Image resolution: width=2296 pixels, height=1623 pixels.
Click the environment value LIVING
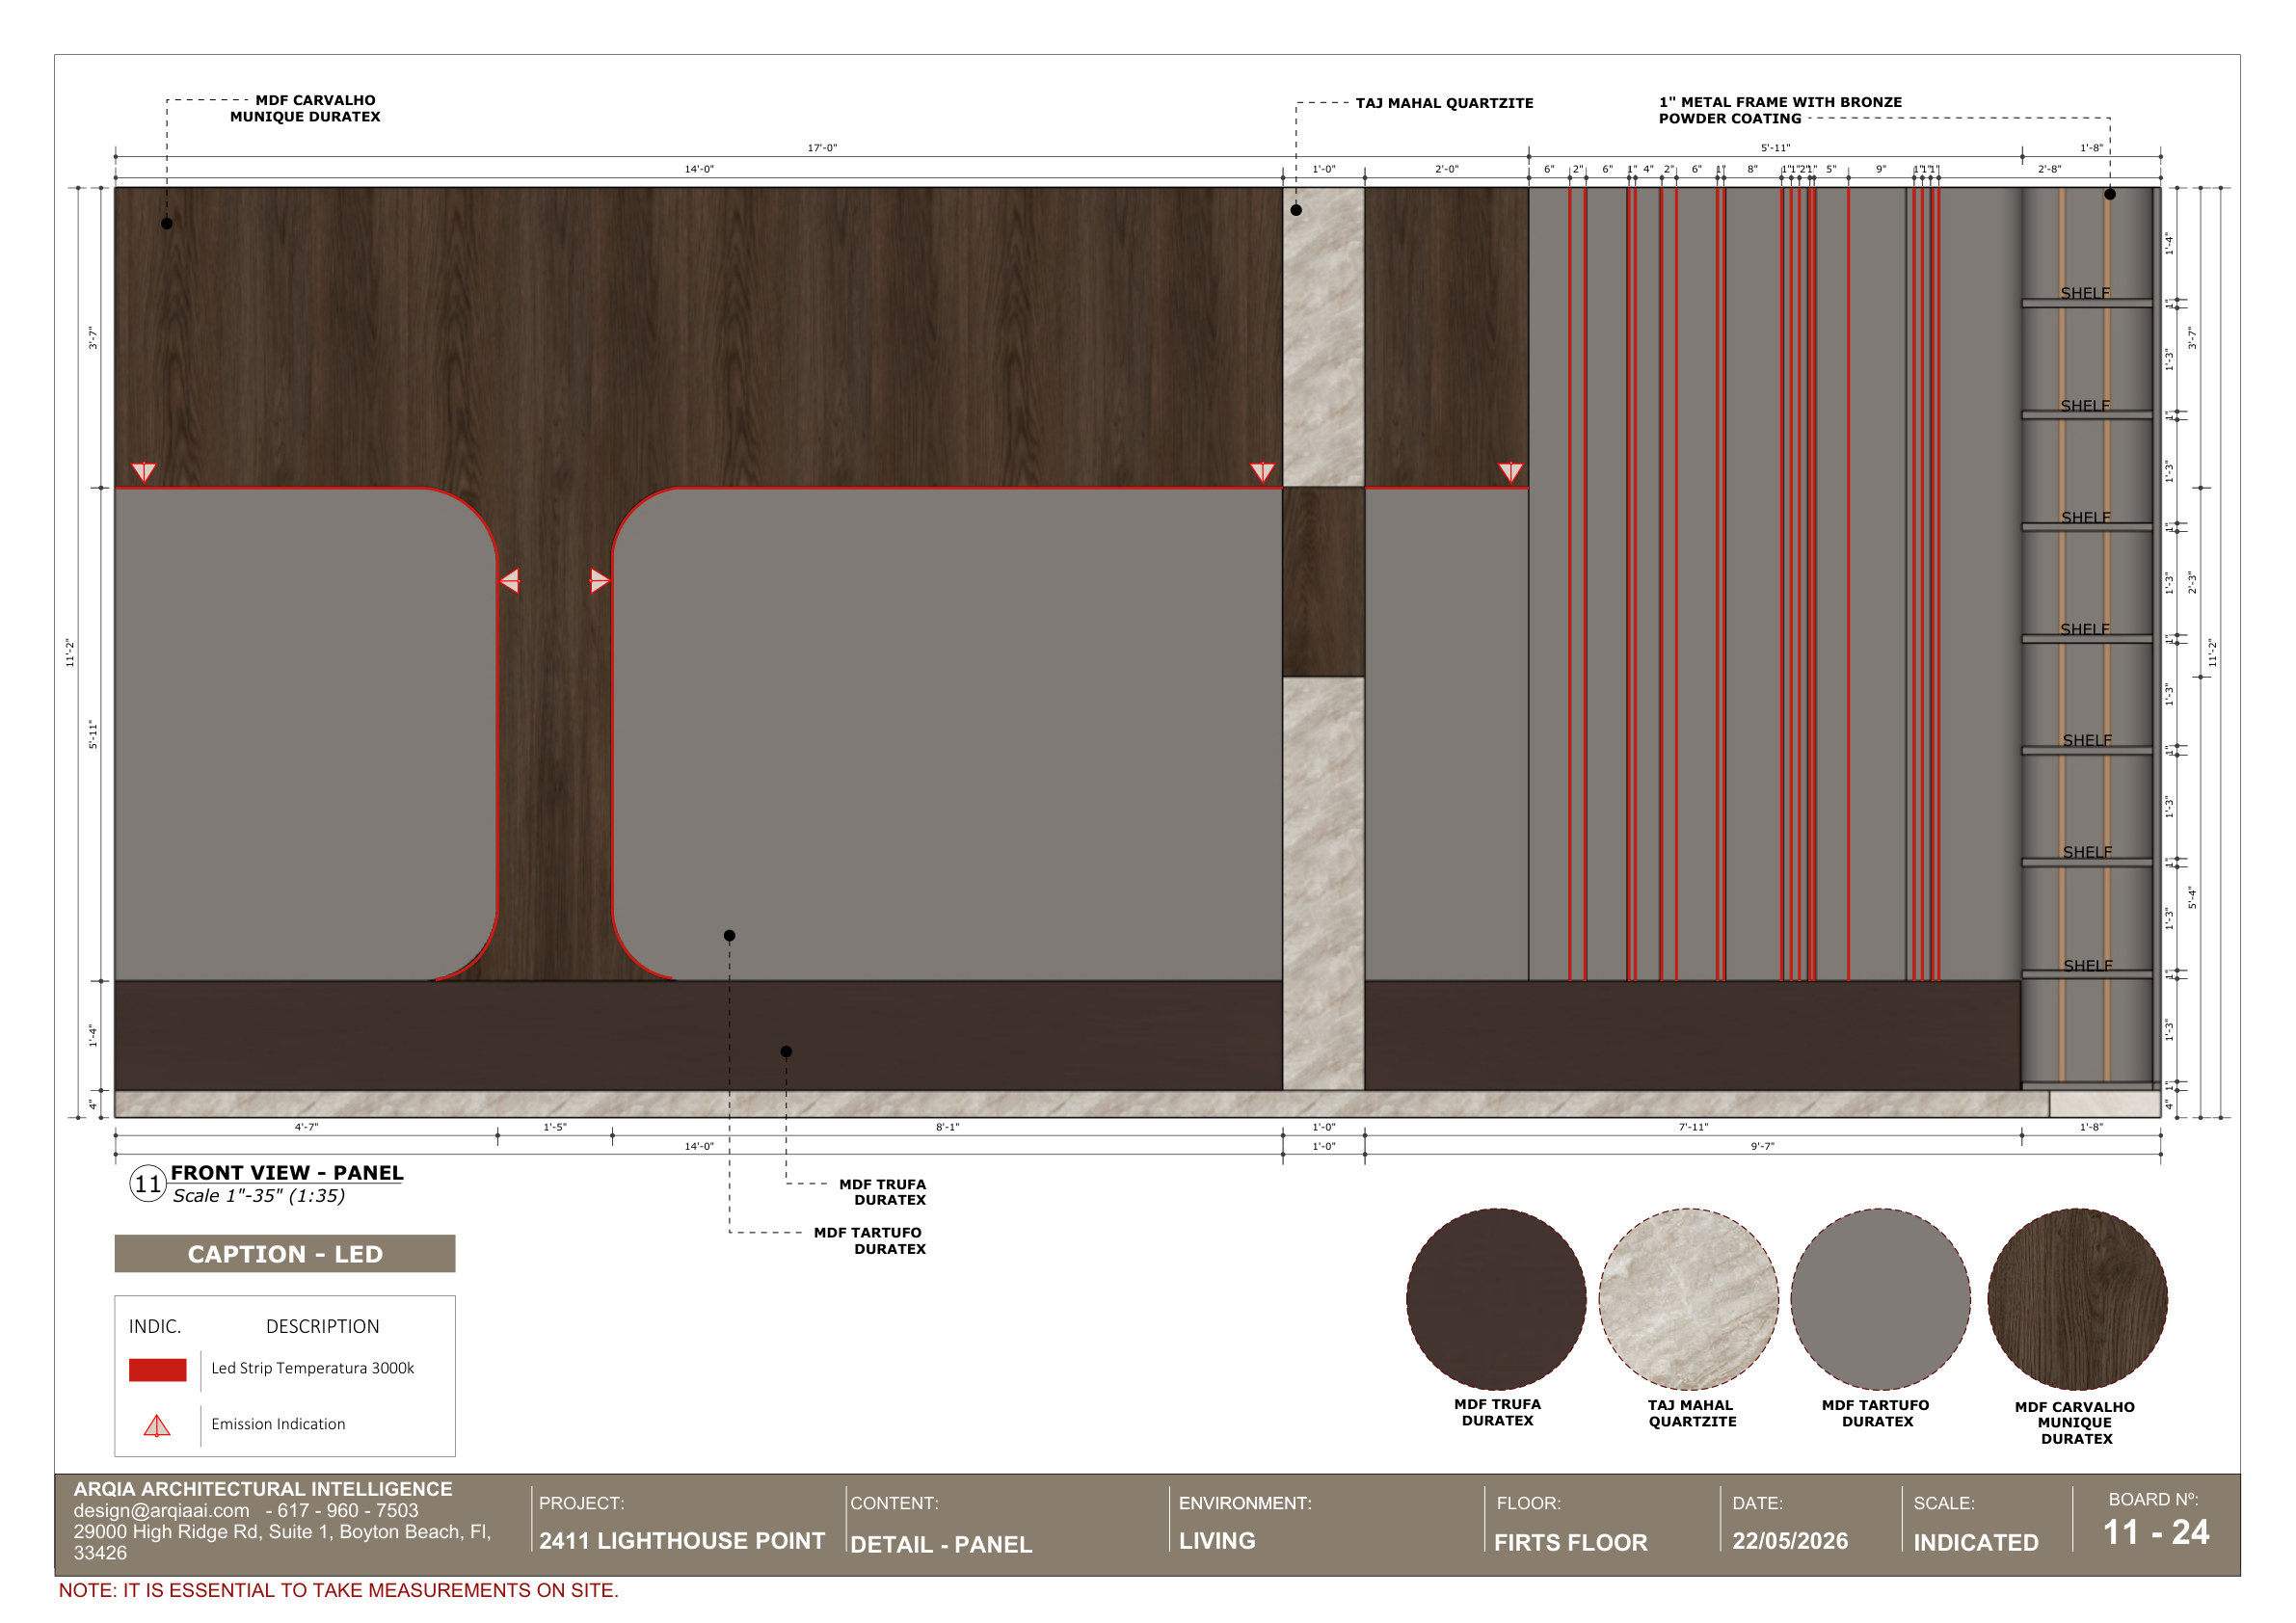[x=1217, y=1541]
